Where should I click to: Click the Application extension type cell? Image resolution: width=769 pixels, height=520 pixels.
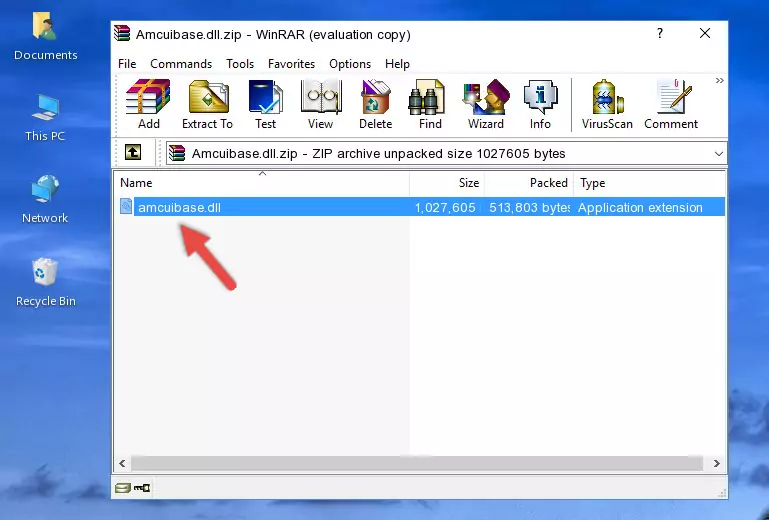(640, 208)
